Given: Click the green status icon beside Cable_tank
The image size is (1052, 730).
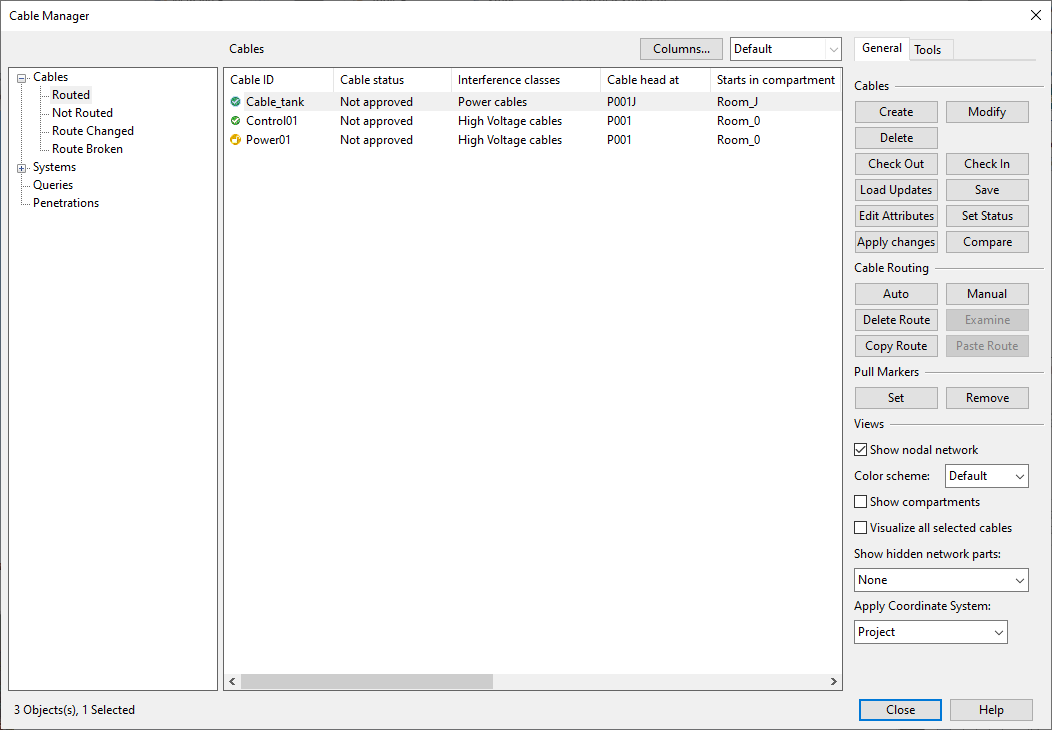Looking at the screenshot, I should pyautogui.click(x=235, y=102).
